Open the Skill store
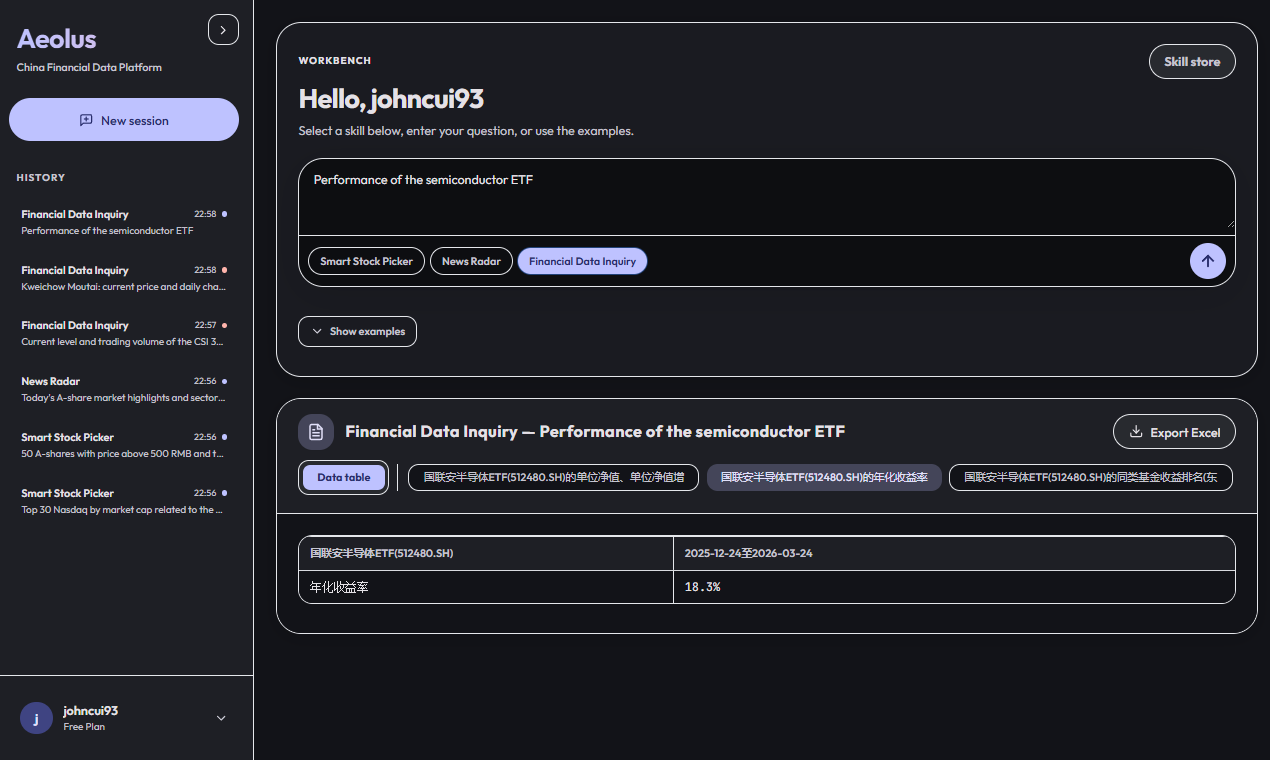 pos(1192,61)
